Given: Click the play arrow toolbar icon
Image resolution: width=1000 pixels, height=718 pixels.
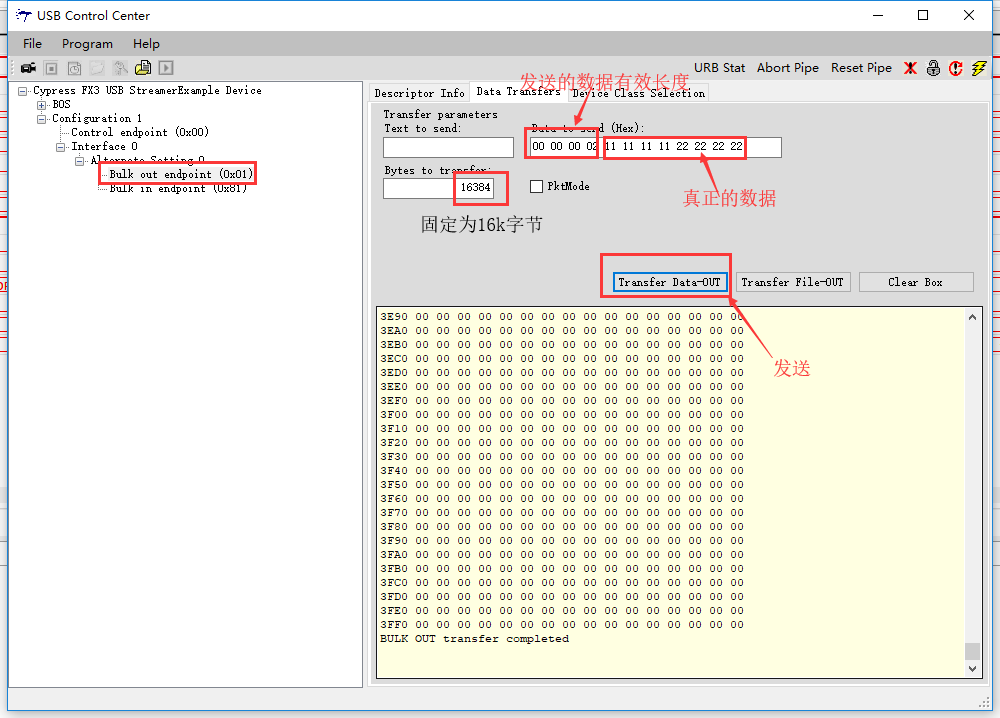Looking at the screenshot, I should [166, 68].
